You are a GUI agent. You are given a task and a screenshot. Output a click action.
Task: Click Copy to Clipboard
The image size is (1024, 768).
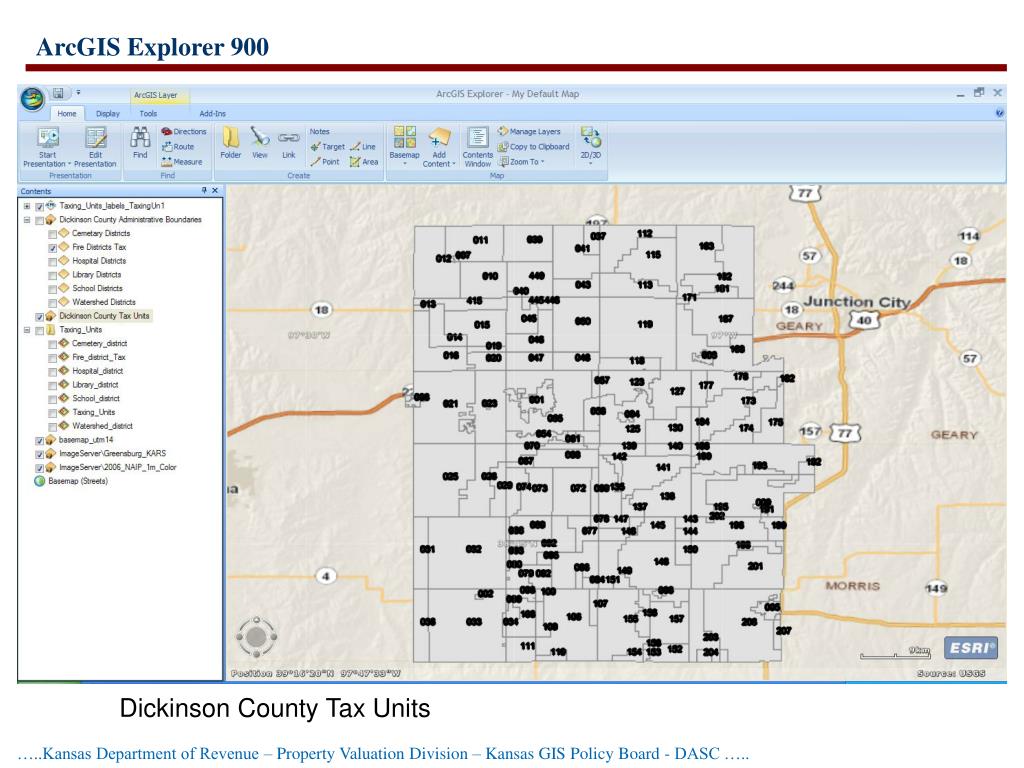coord(534,147)
